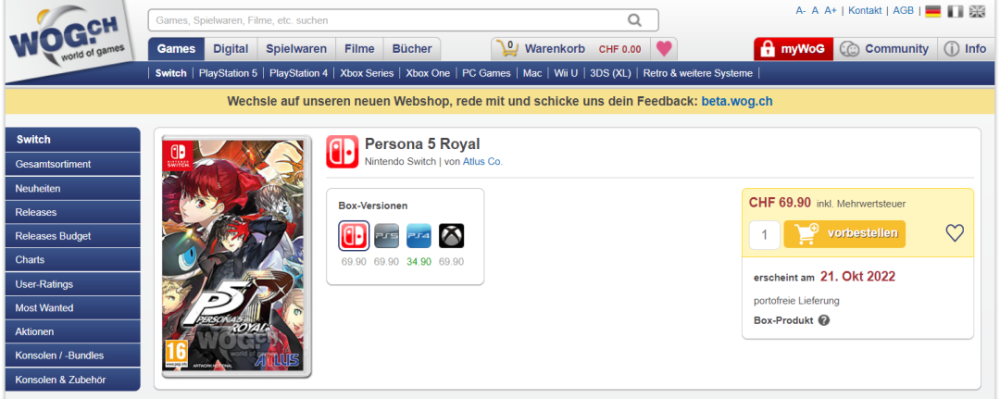Open the beta.wog.ch link
The height and width of the screenshot is (399, 1000).
[x=737, y=101]
